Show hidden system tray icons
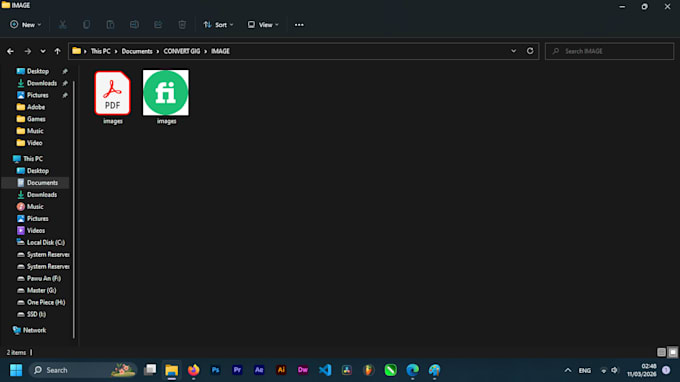Image resolution: width=680 pixels, height=382 pixels. (568, 370)
